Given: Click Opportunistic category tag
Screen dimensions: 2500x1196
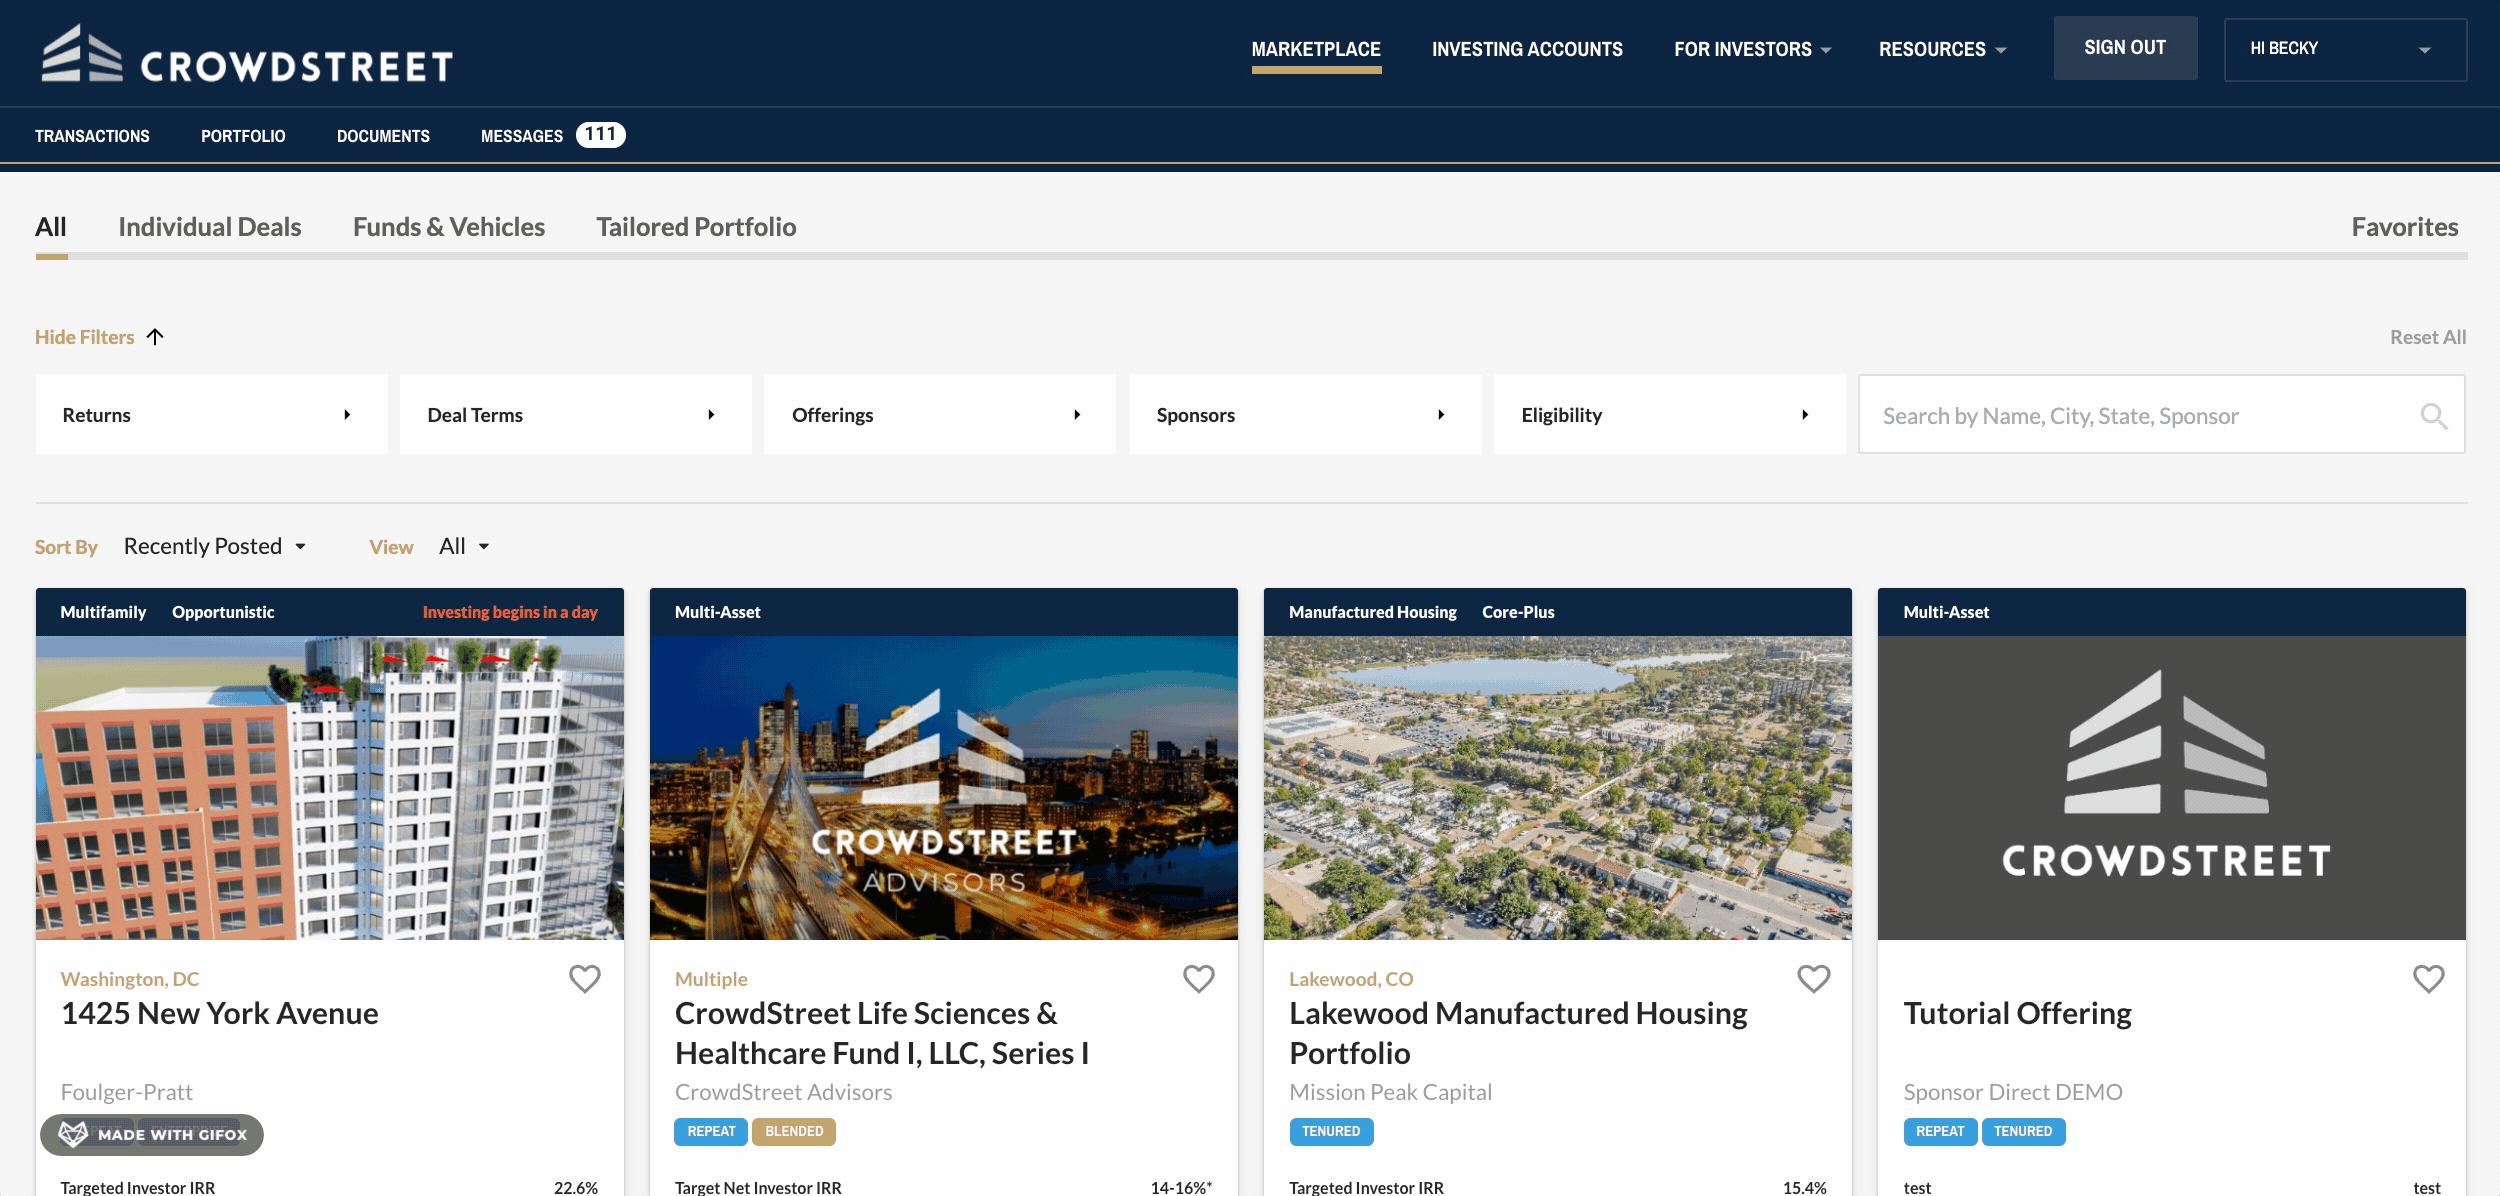Looking at the screenshot, I should pos(223,612).
